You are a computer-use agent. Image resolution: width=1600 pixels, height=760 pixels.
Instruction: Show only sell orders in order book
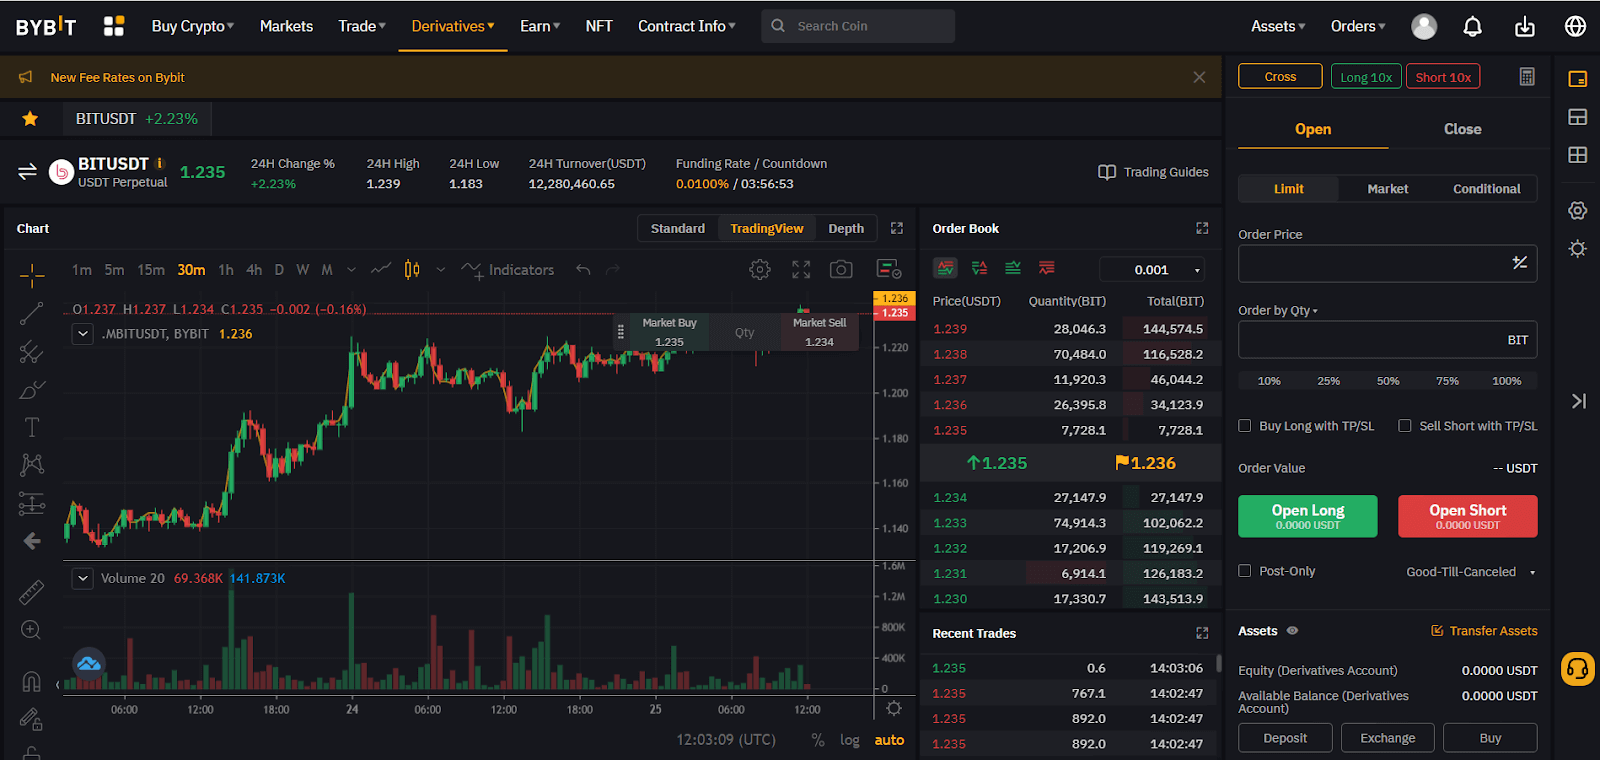tap(1046, 268)
